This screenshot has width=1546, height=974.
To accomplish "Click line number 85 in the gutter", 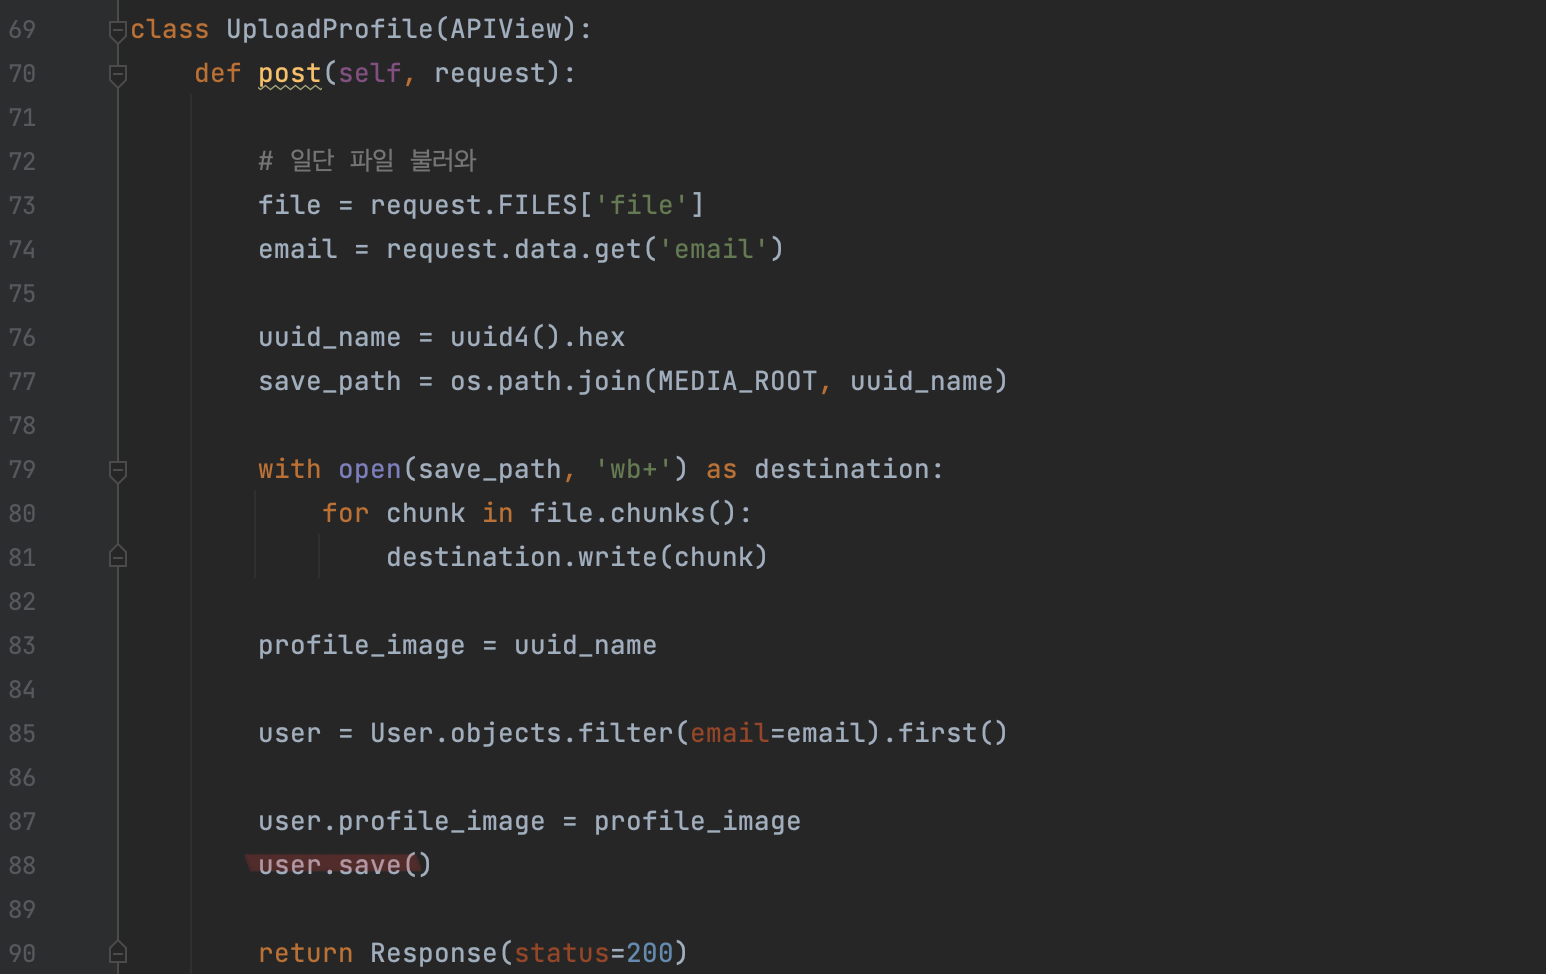I will (22, 733).
